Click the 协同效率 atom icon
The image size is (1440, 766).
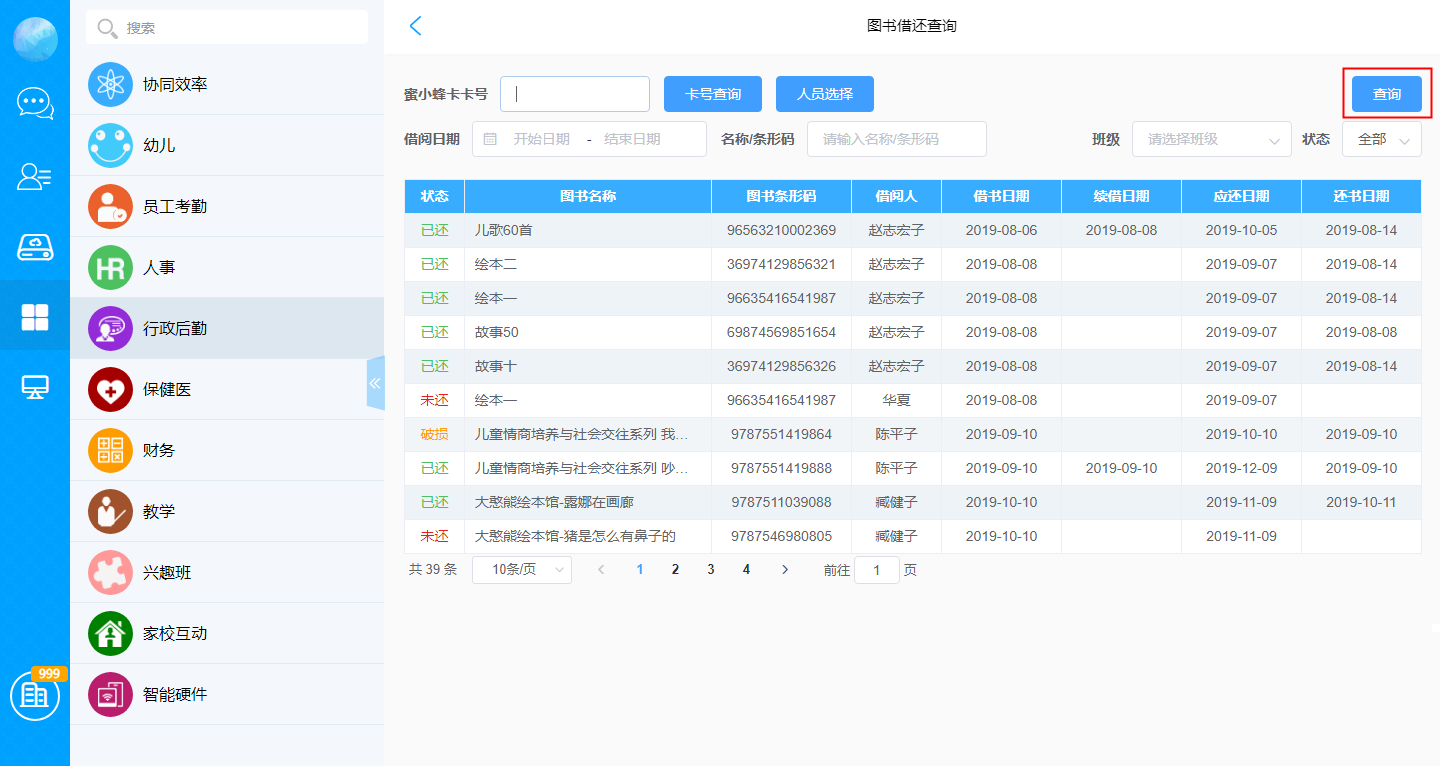[x=110, y=85]
